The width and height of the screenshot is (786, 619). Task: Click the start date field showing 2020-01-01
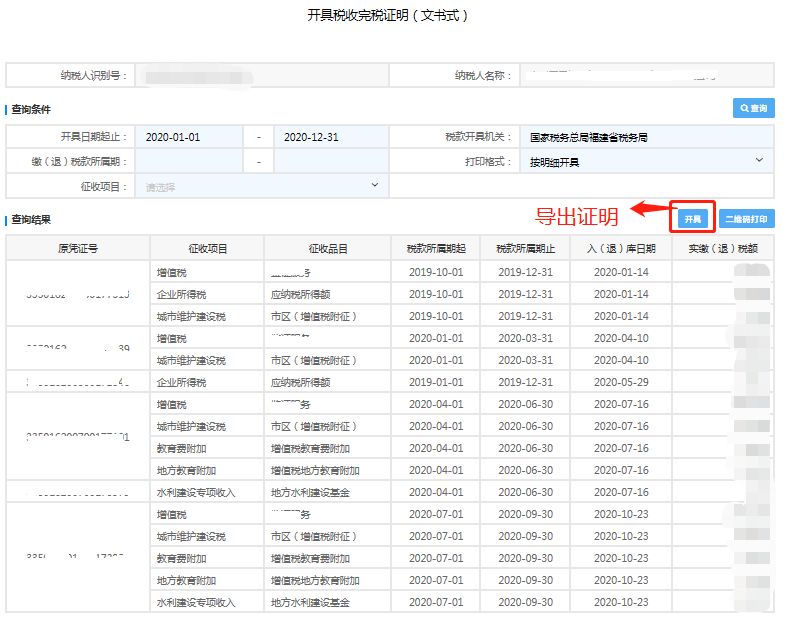189,137
